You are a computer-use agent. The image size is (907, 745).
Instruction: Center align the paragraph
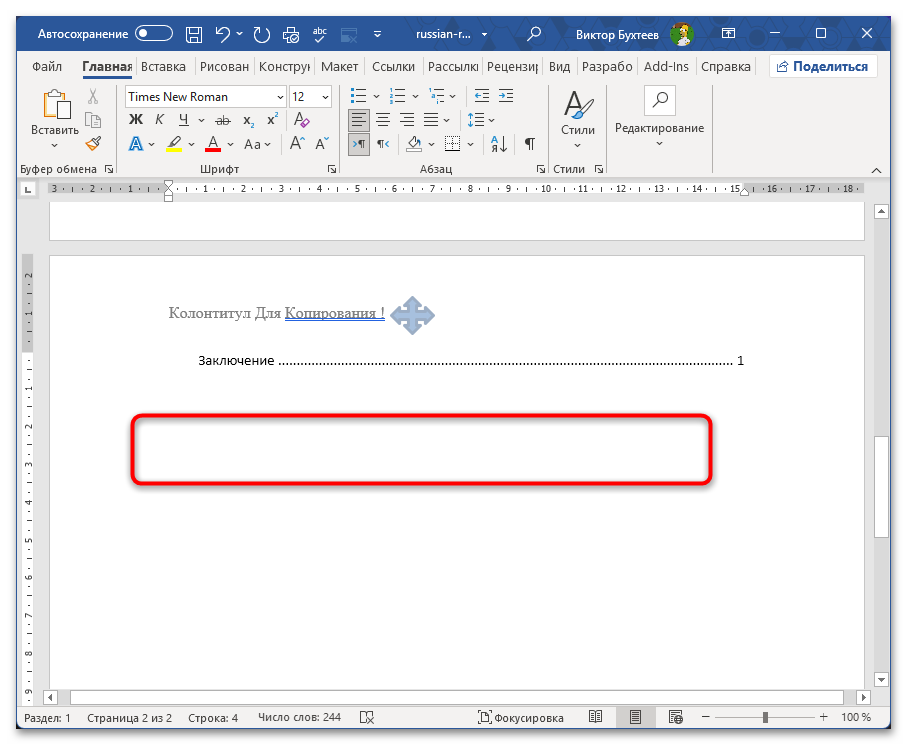pos(383,120)
